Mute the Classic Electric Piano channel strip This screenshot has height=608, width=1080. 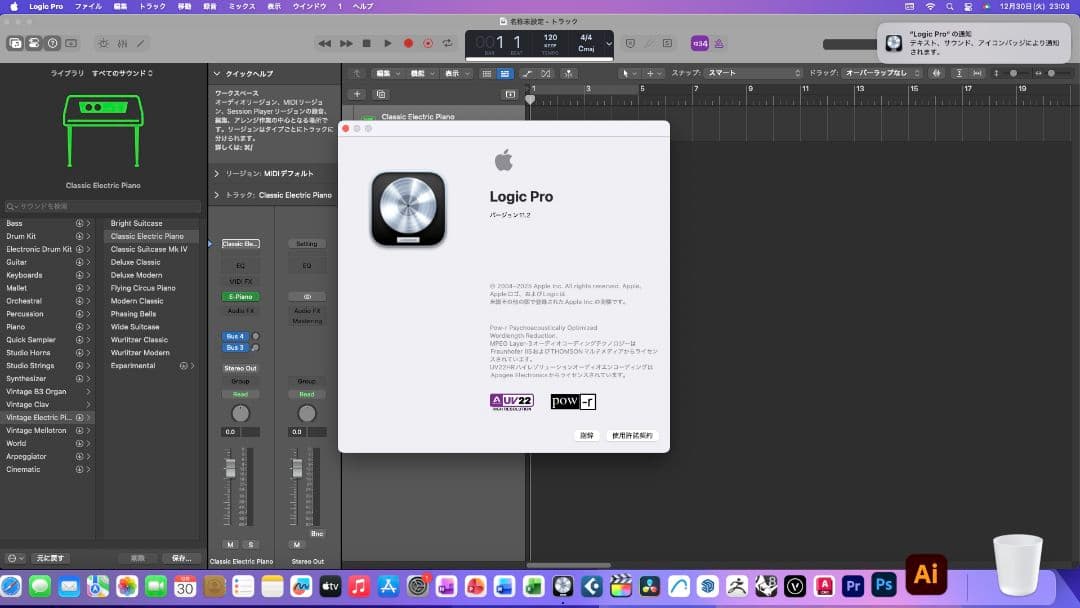point(229,543)
